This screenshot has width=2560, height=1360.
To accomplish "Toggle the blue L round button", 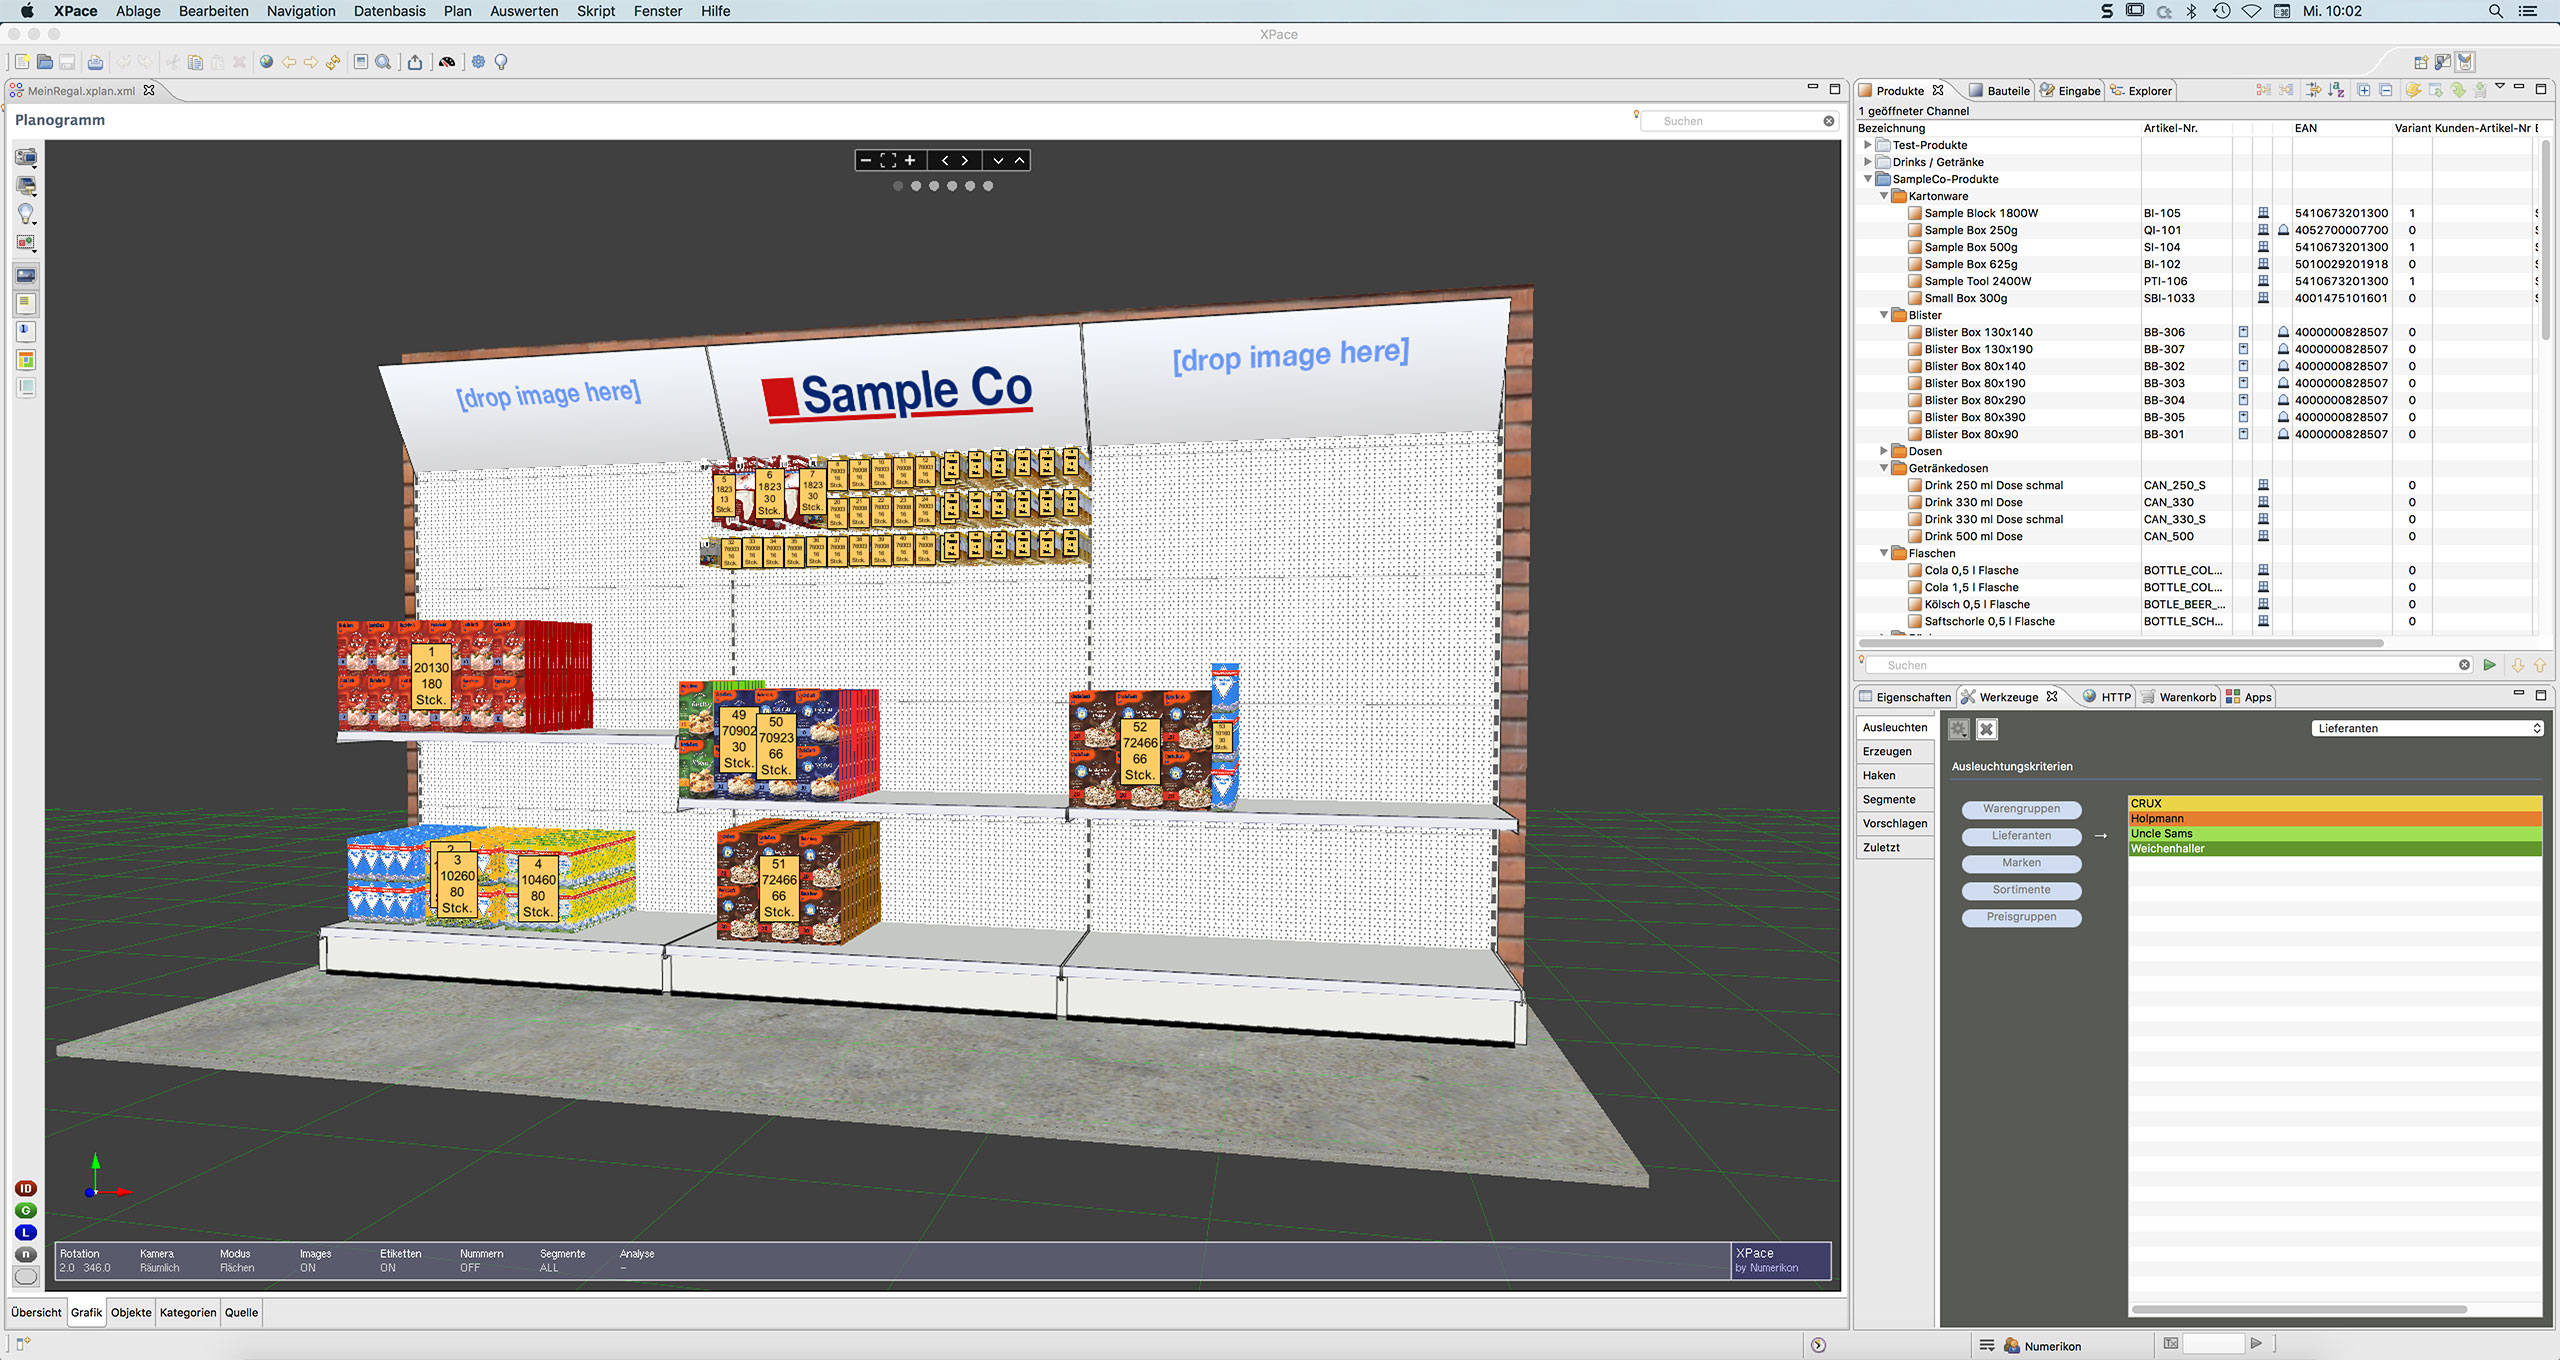I will click(x=26, y=1232).
